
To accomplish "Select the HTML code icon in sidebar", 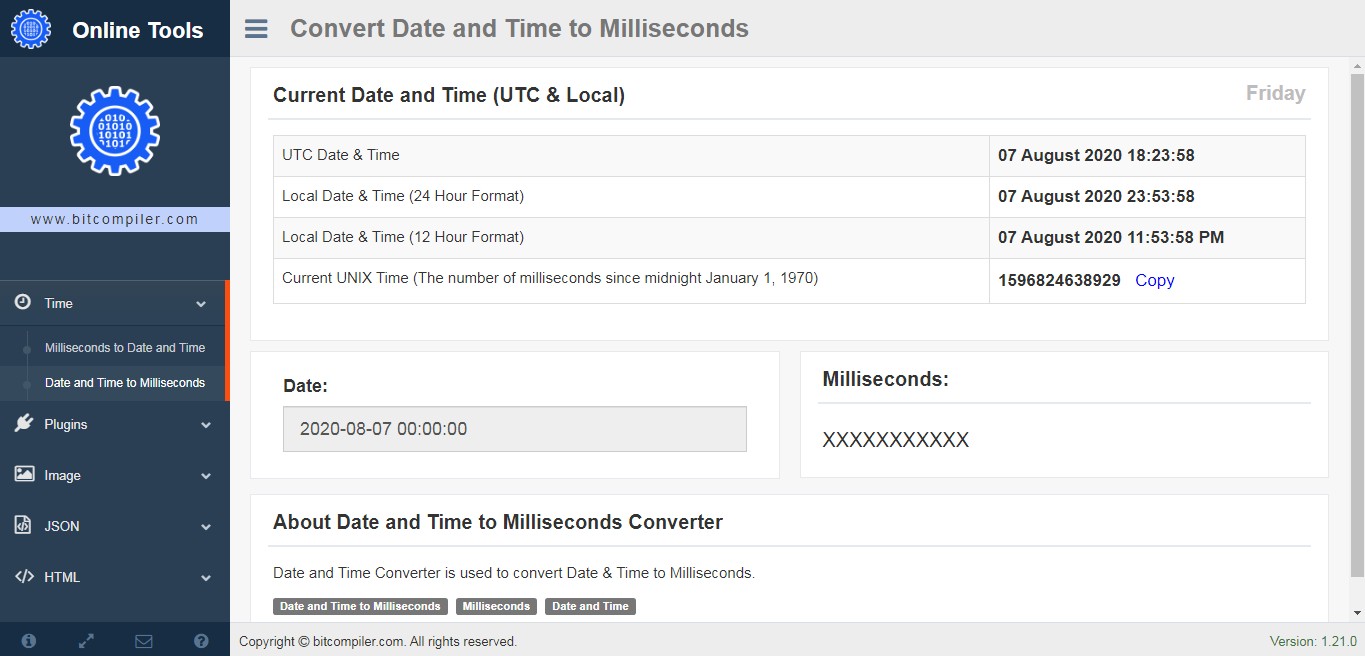I will point(24,576).
